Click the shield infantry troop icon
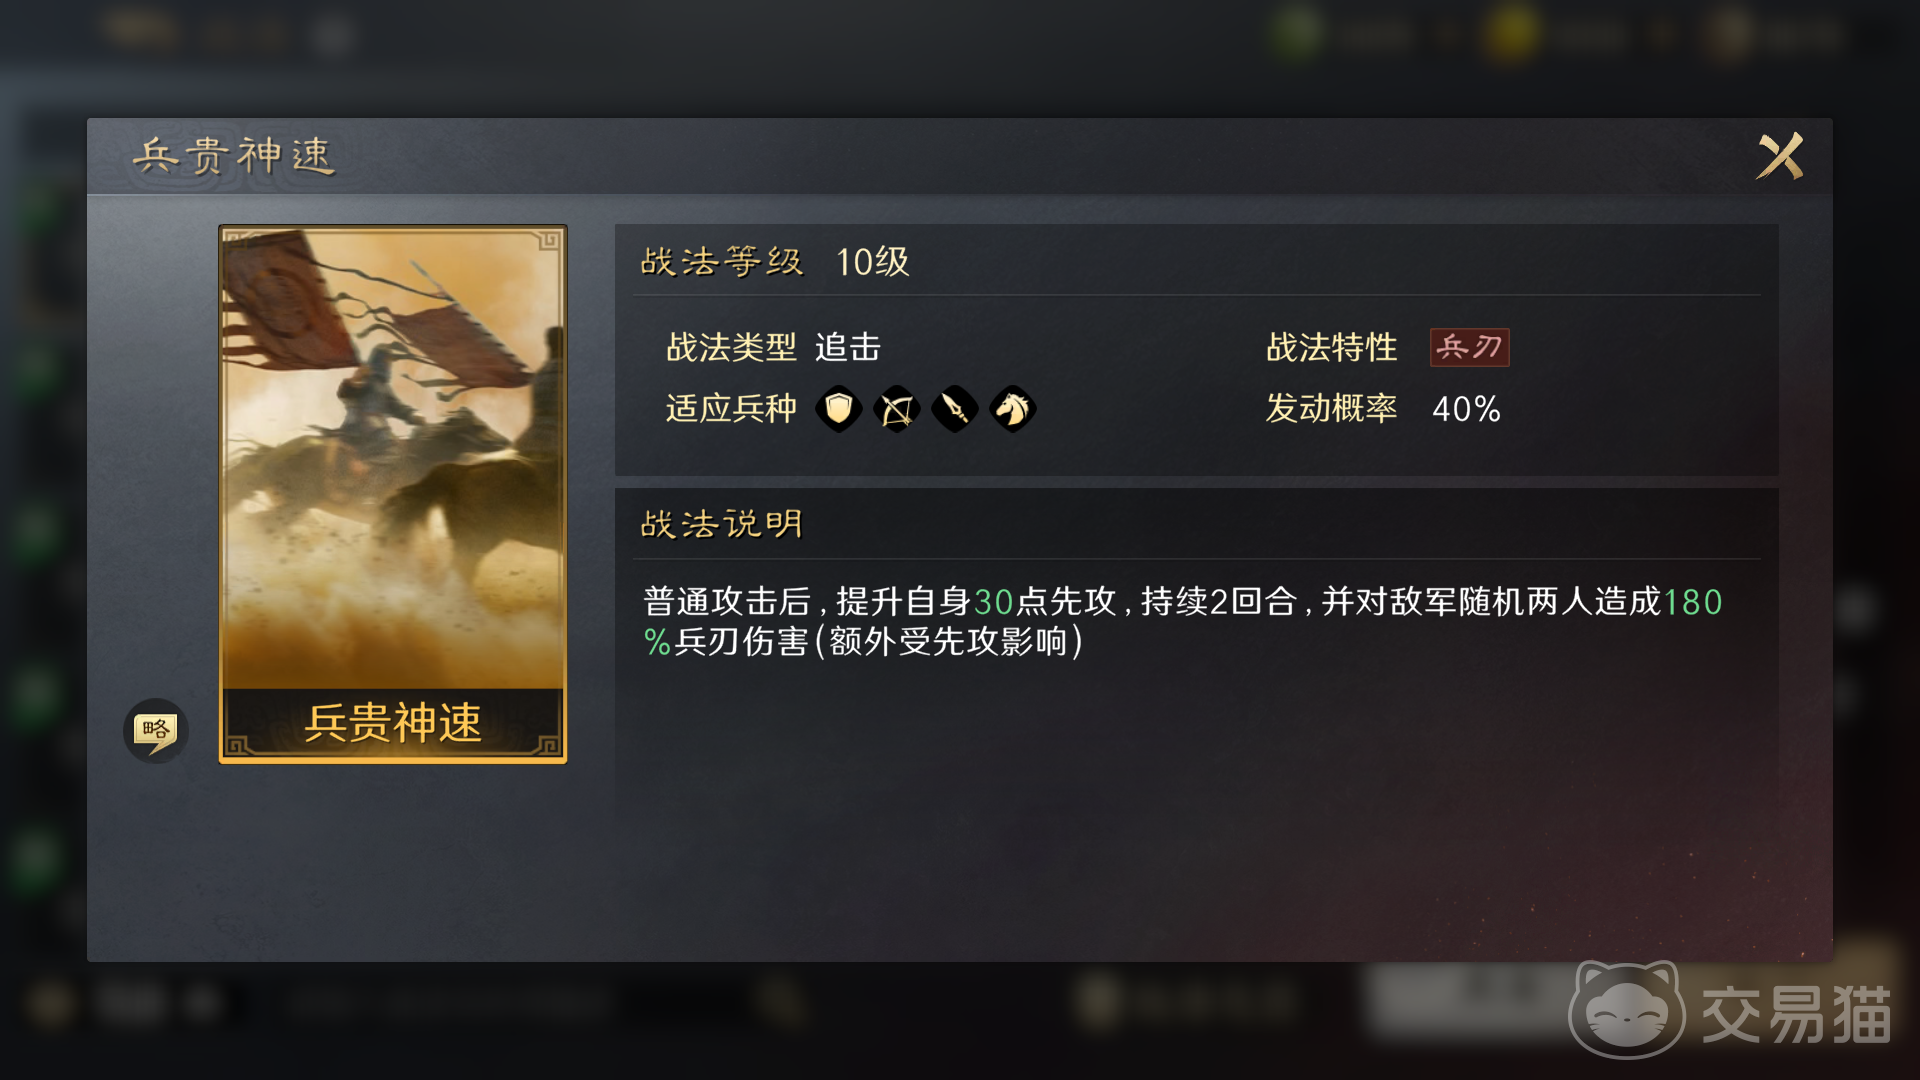This screenshot has height=1080, width=1920. point(838,408)
